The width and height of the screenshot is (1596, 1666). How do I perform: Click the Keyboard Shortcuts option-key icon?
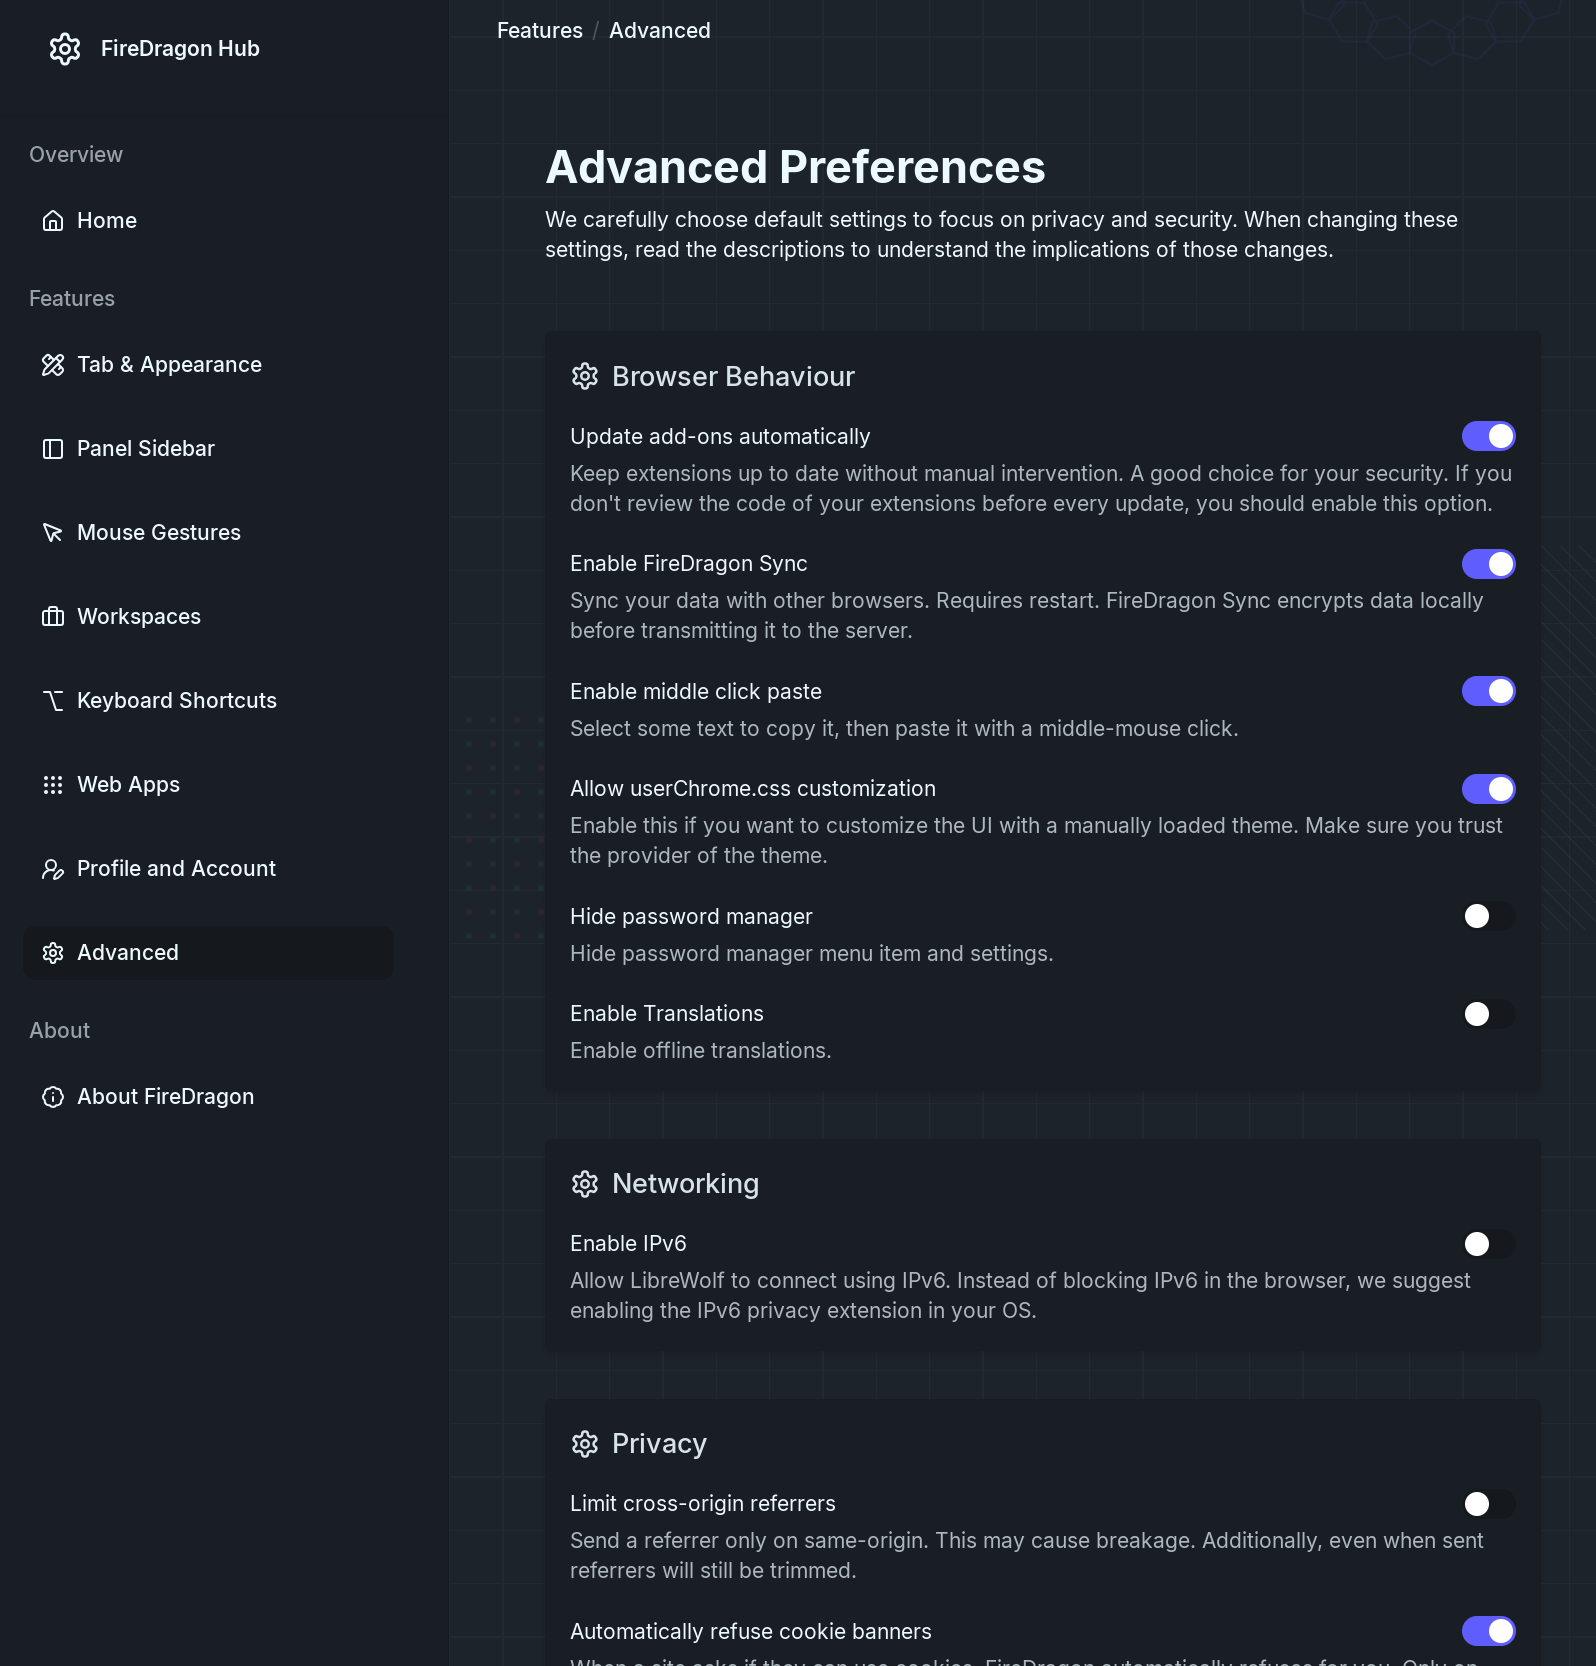53,701
